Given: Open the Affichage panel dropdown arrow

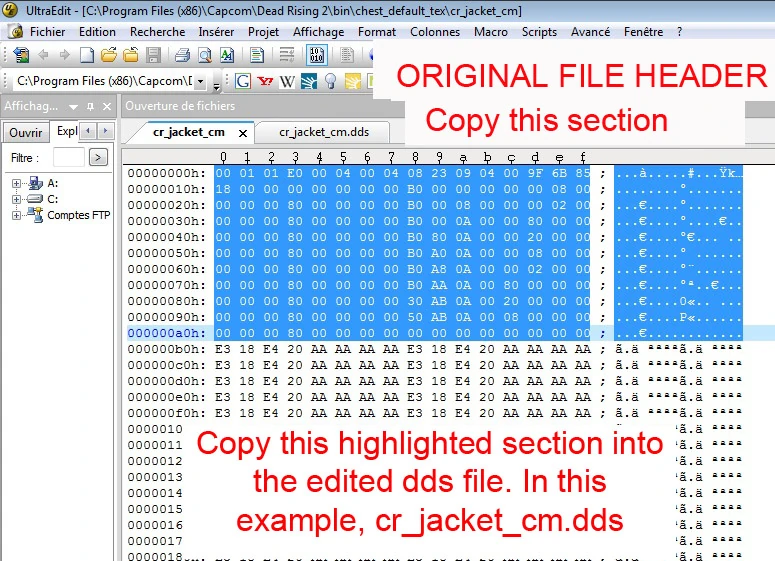Looking at the screenshot, I should click(x=74, y=107).
